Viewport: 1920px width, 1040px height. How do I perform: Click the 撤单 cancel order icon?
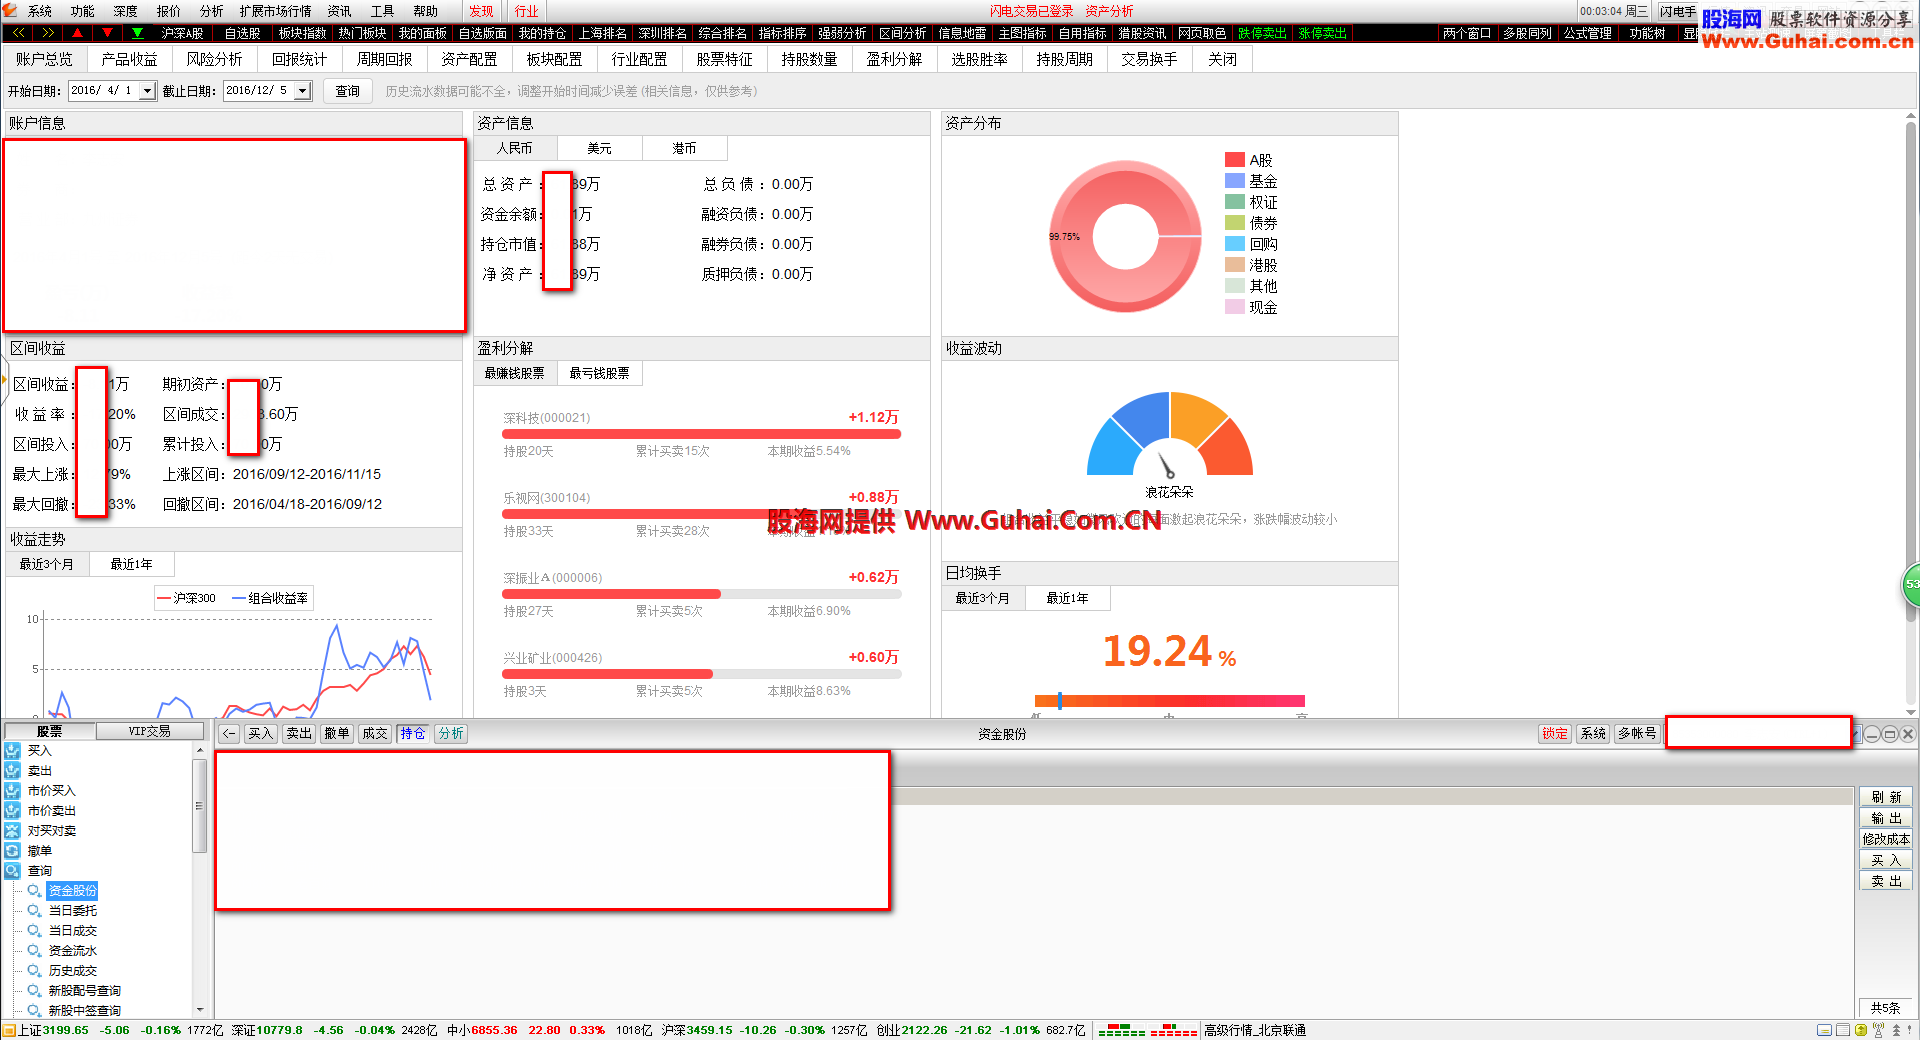pos(12,851)
